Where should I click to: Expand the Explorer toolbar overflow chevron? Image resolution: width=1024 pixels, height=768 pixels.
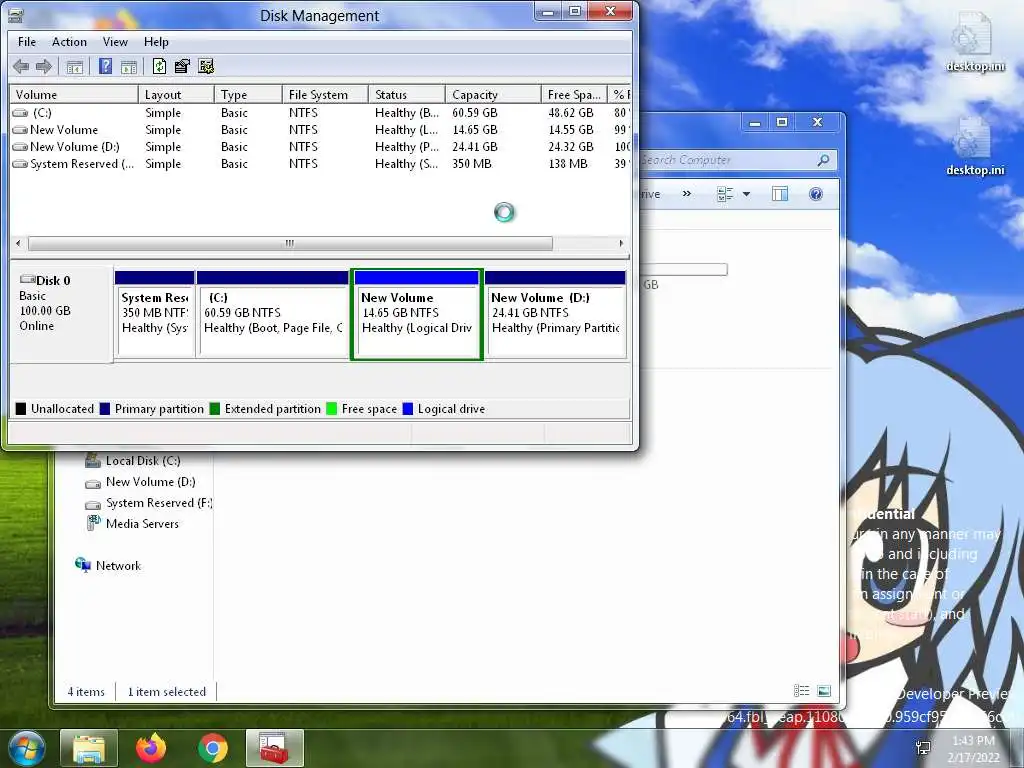pyautogui.click(x=686, y=194)
